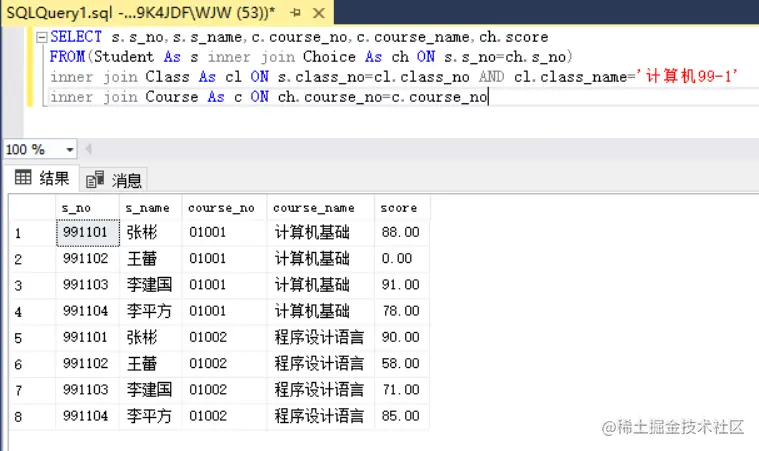Pin the SQLQuery1.sql tab
The height and width of the screenshot is (451, 759).
(295, 13)
